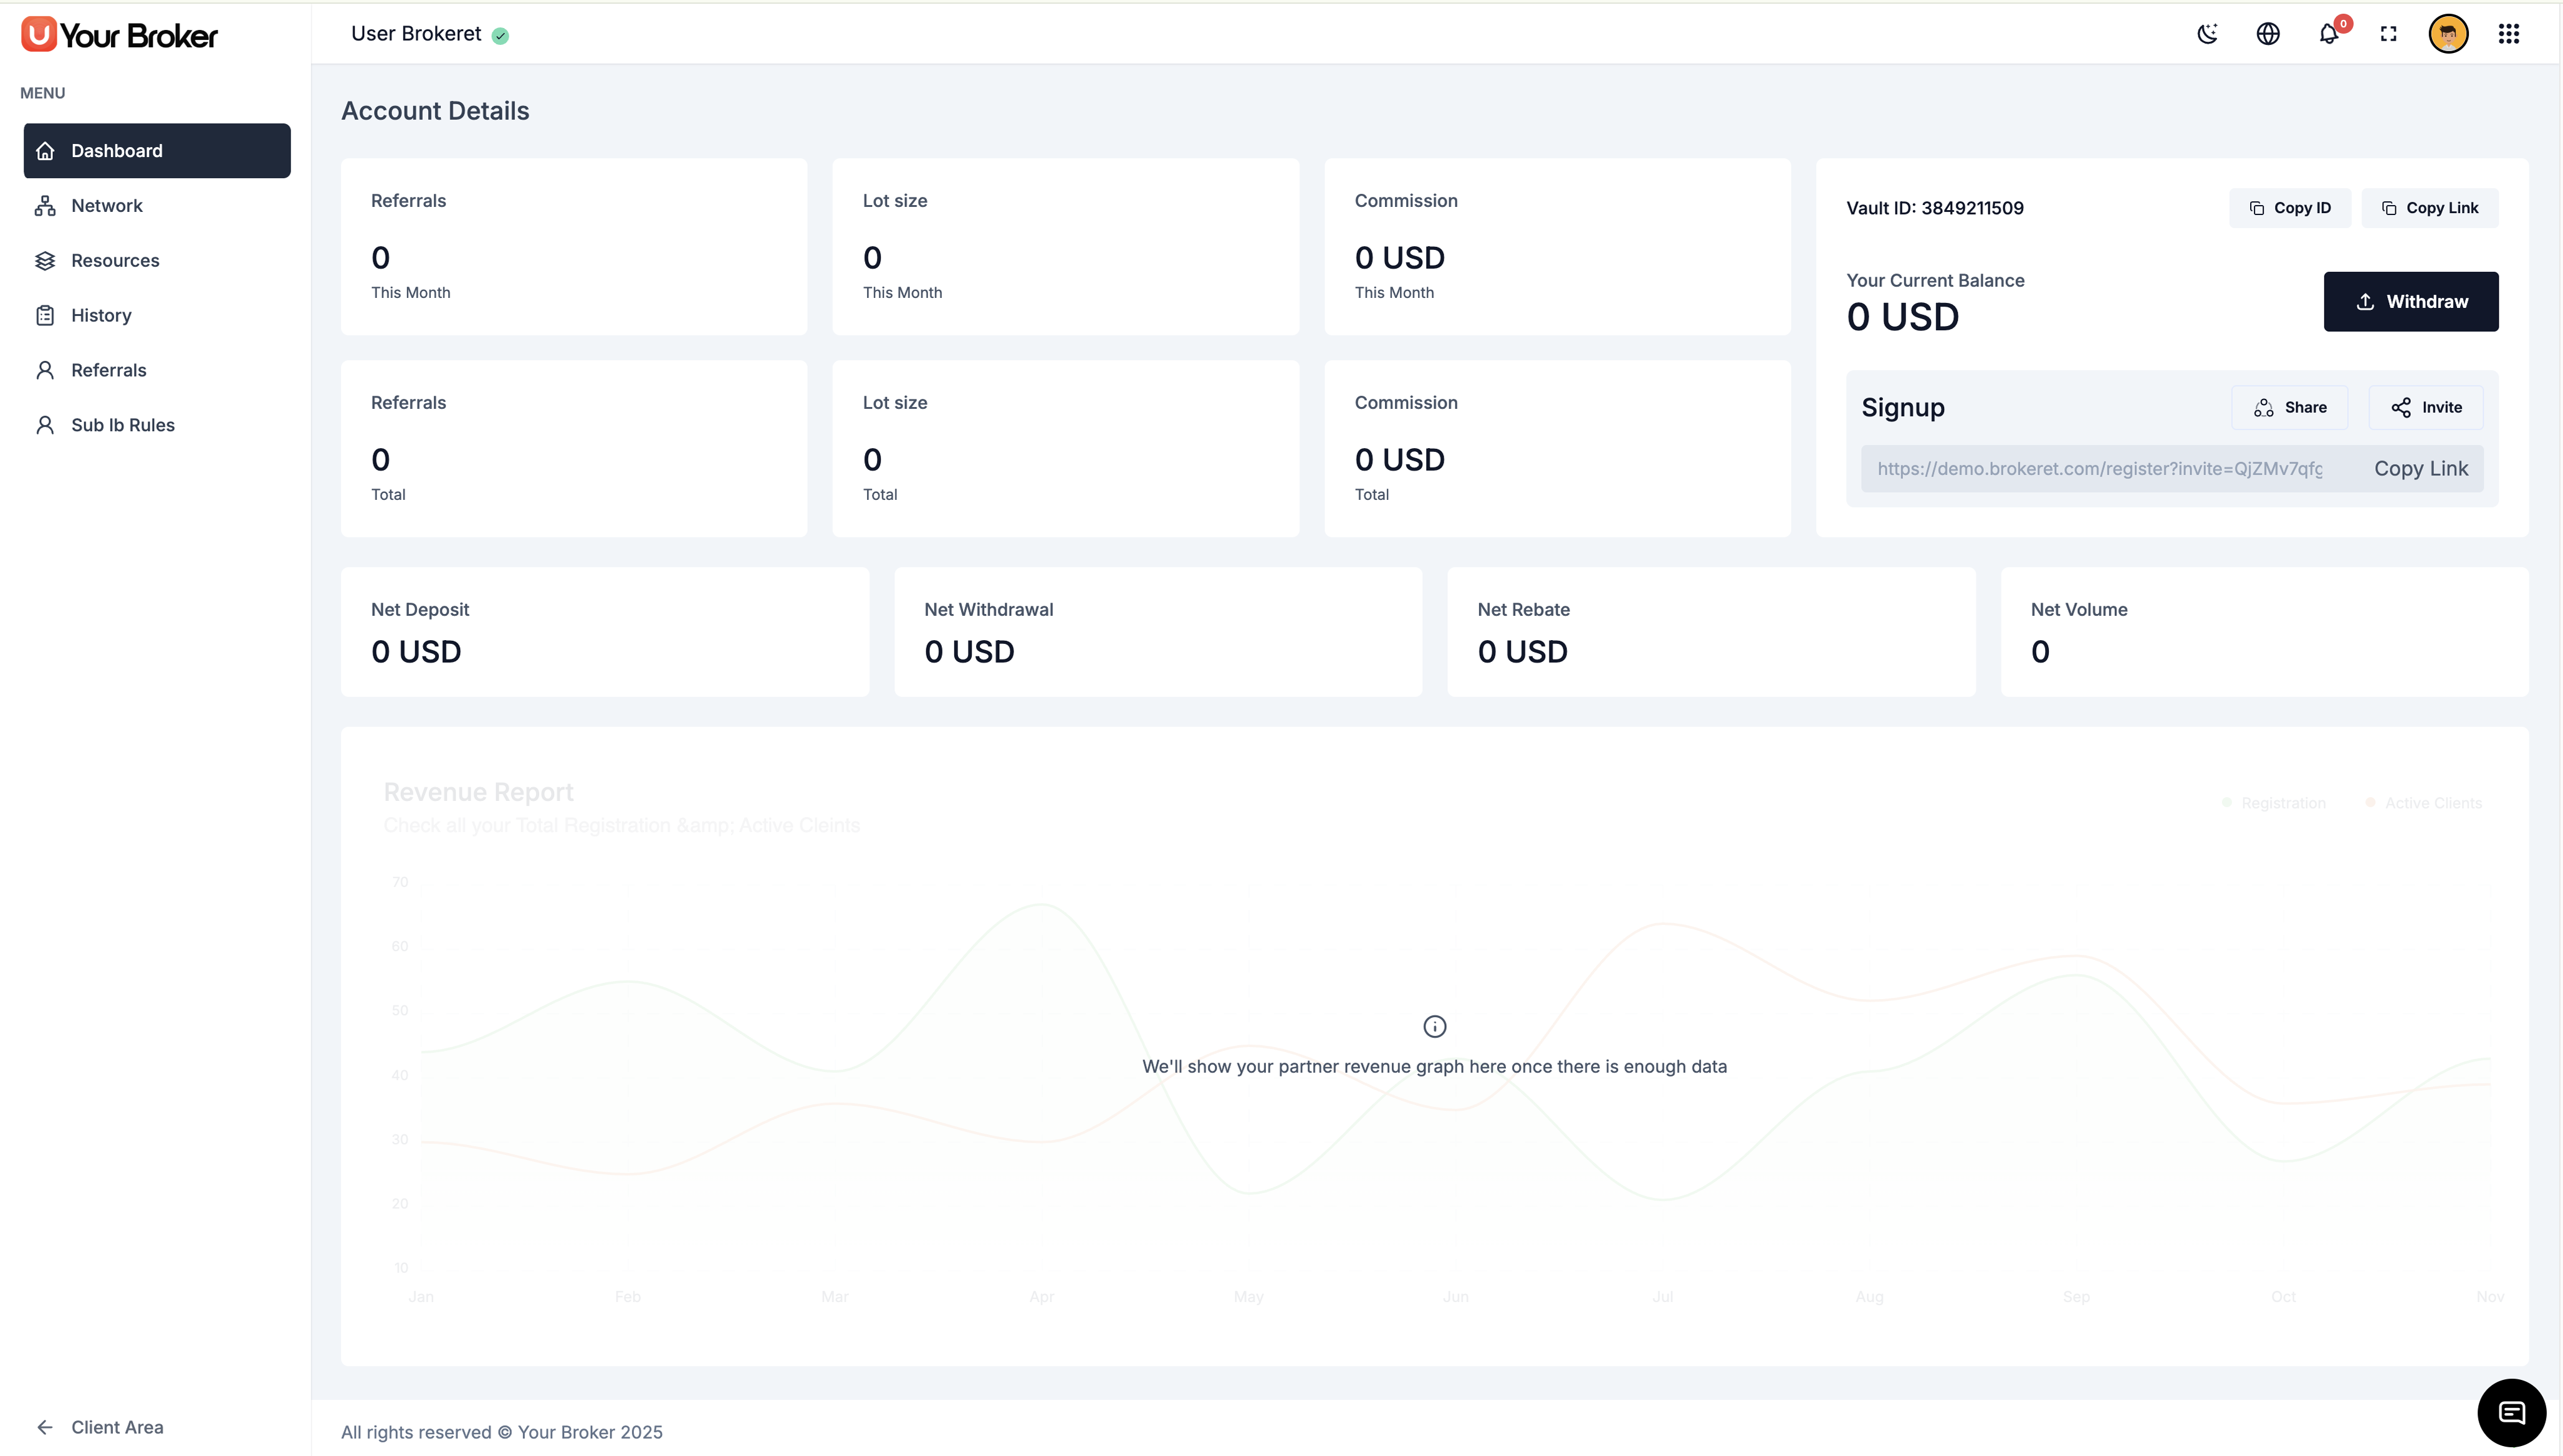
Task: Go to the Network page
Action: pos(106,206)
